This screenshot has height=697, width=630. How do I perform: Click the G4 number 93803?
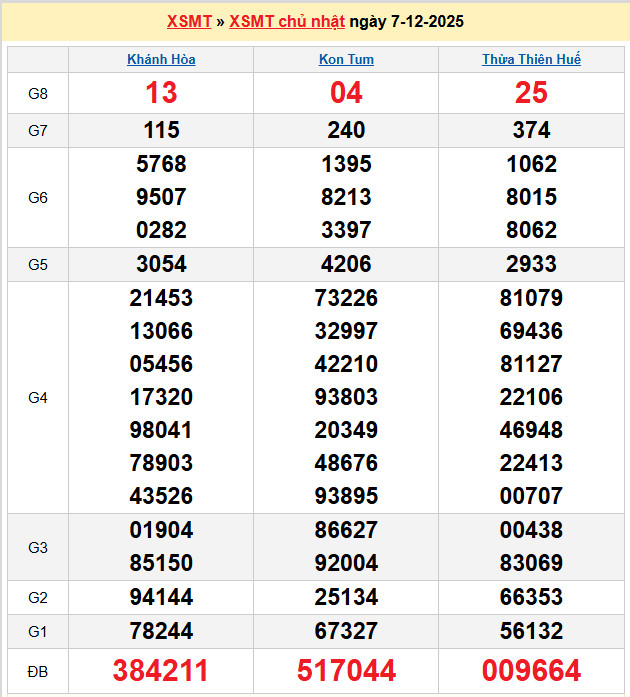346,397
